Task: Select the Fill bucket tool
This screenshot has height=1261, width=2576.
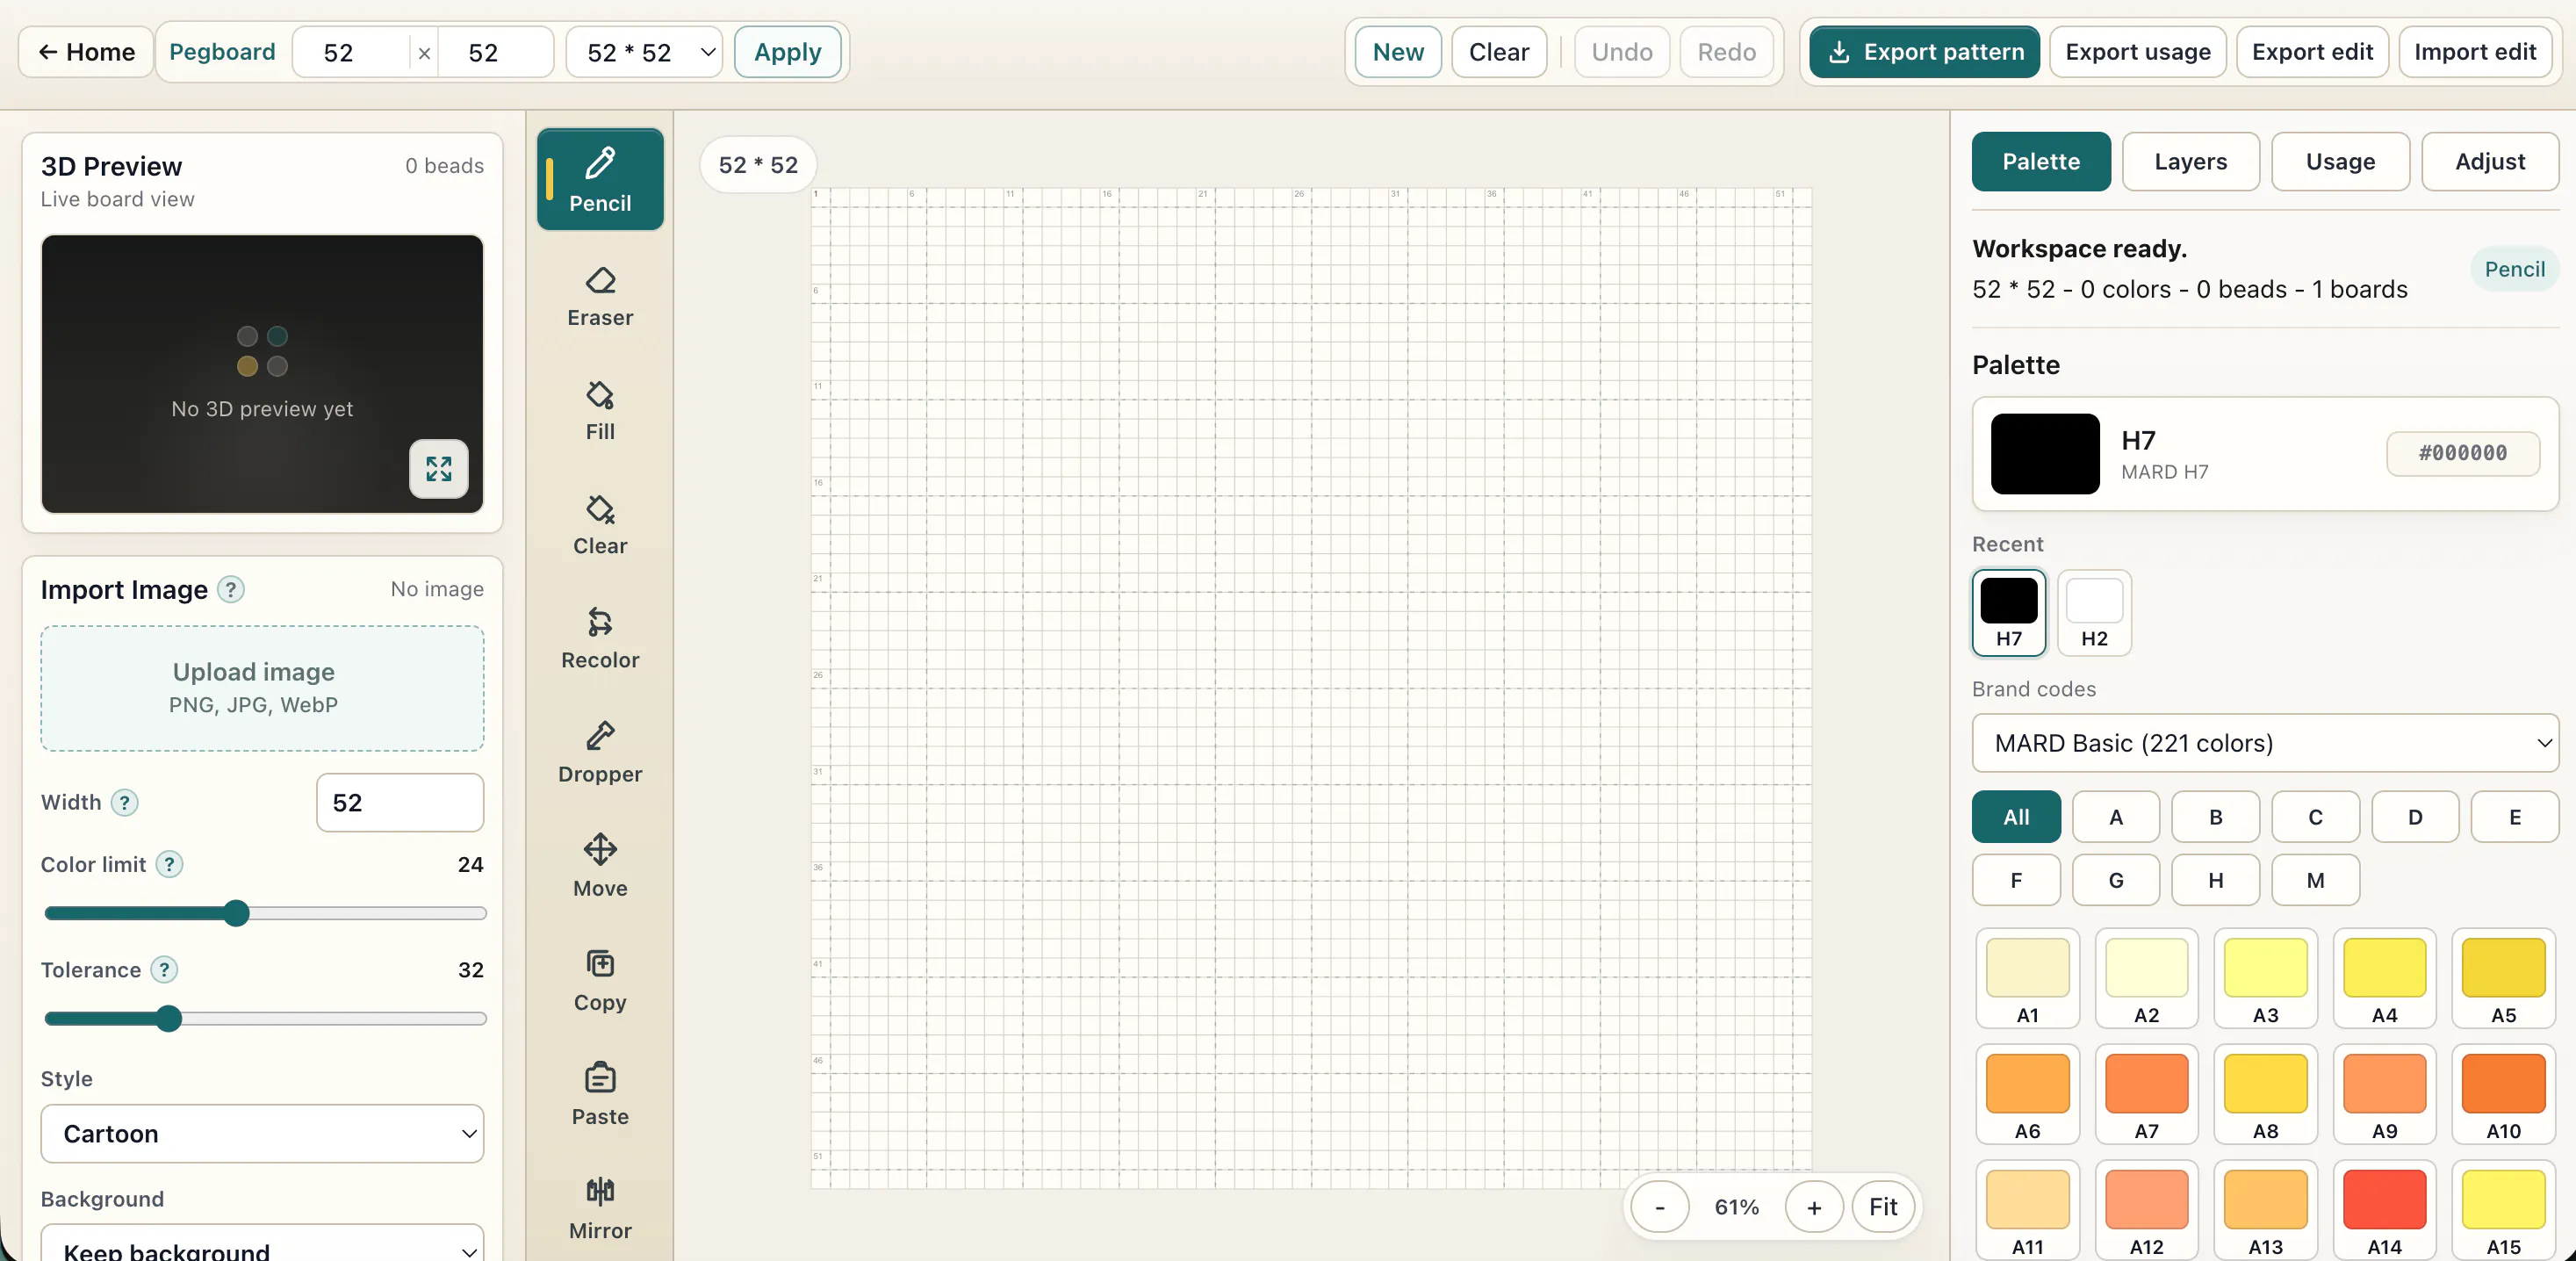Action: pos(600,410)
